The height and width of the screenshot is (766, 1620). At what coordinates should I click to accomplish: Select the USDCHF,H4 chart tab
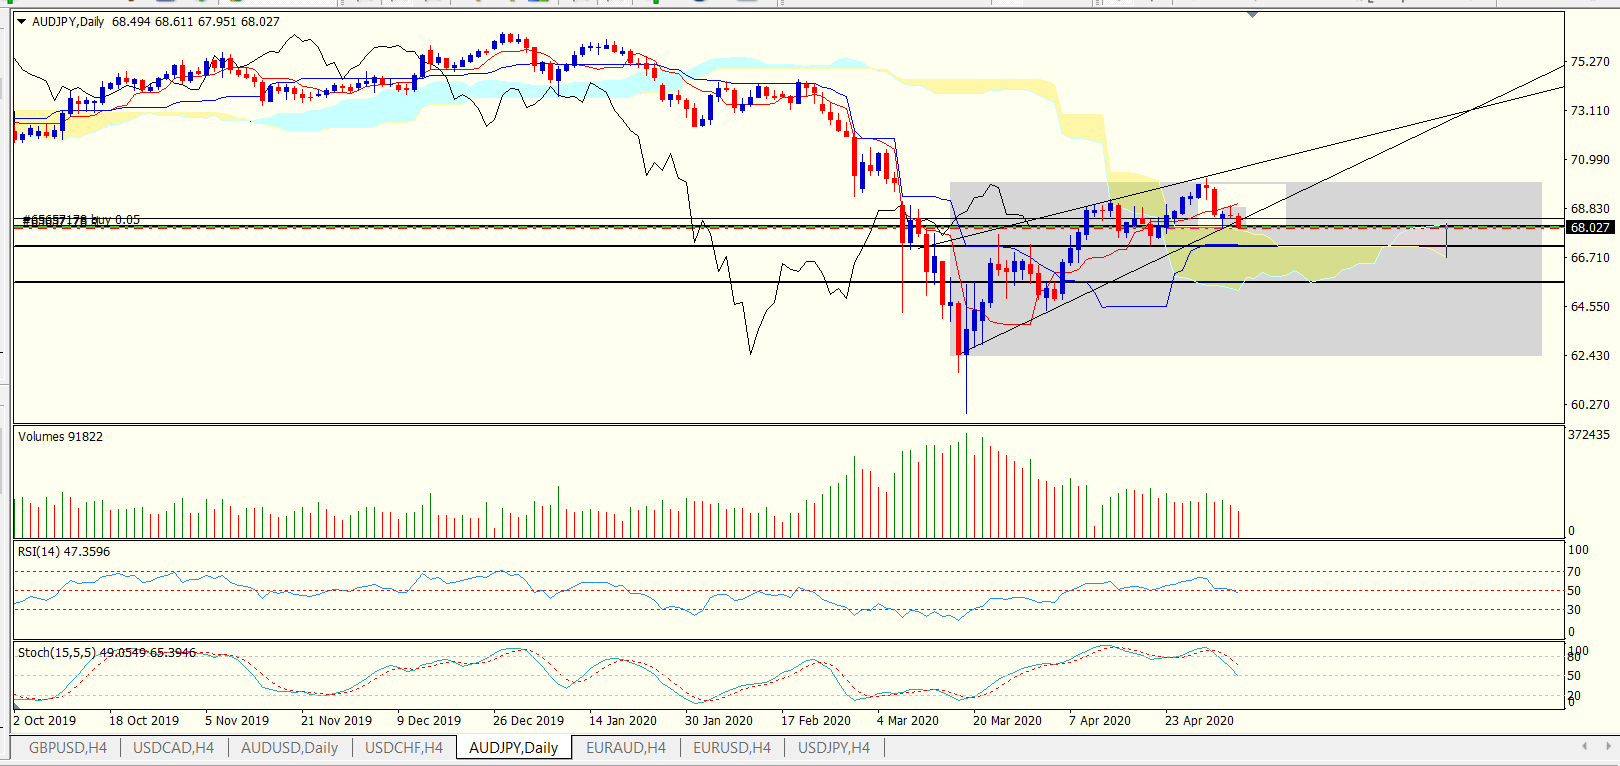pyautogui.click(x=404, y=747)
